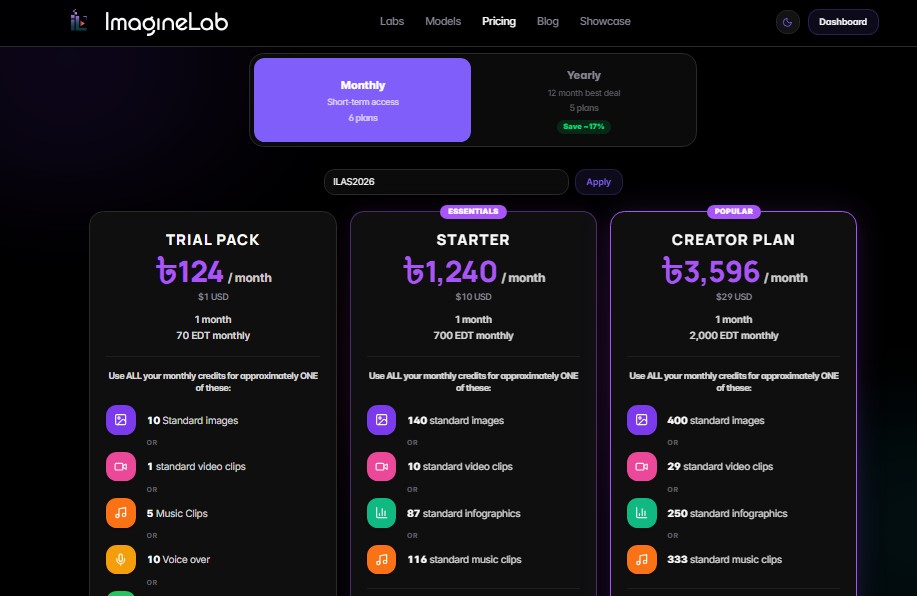
Task: Click "70 EDT monthly" text
Action: (x=213, y=336)
